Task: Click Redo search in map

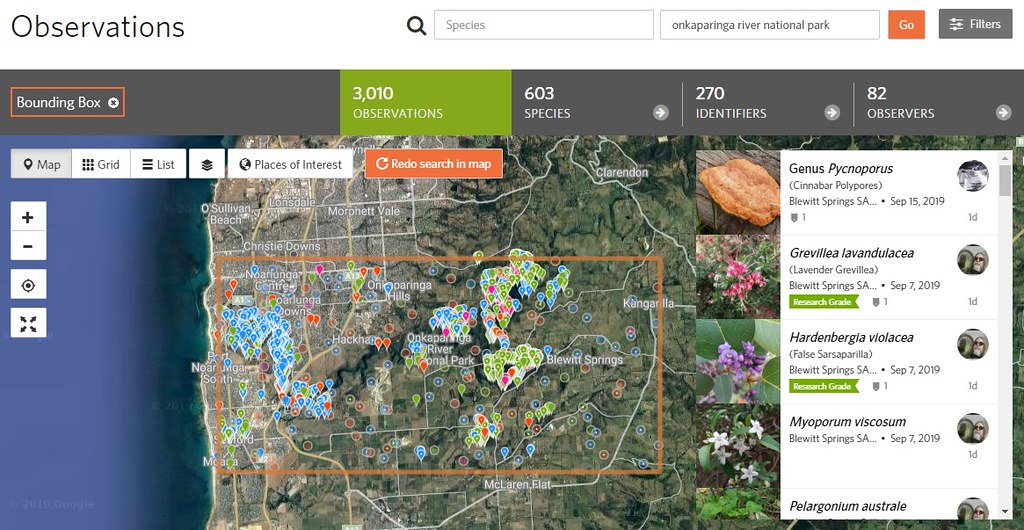Action: point(433,164)
